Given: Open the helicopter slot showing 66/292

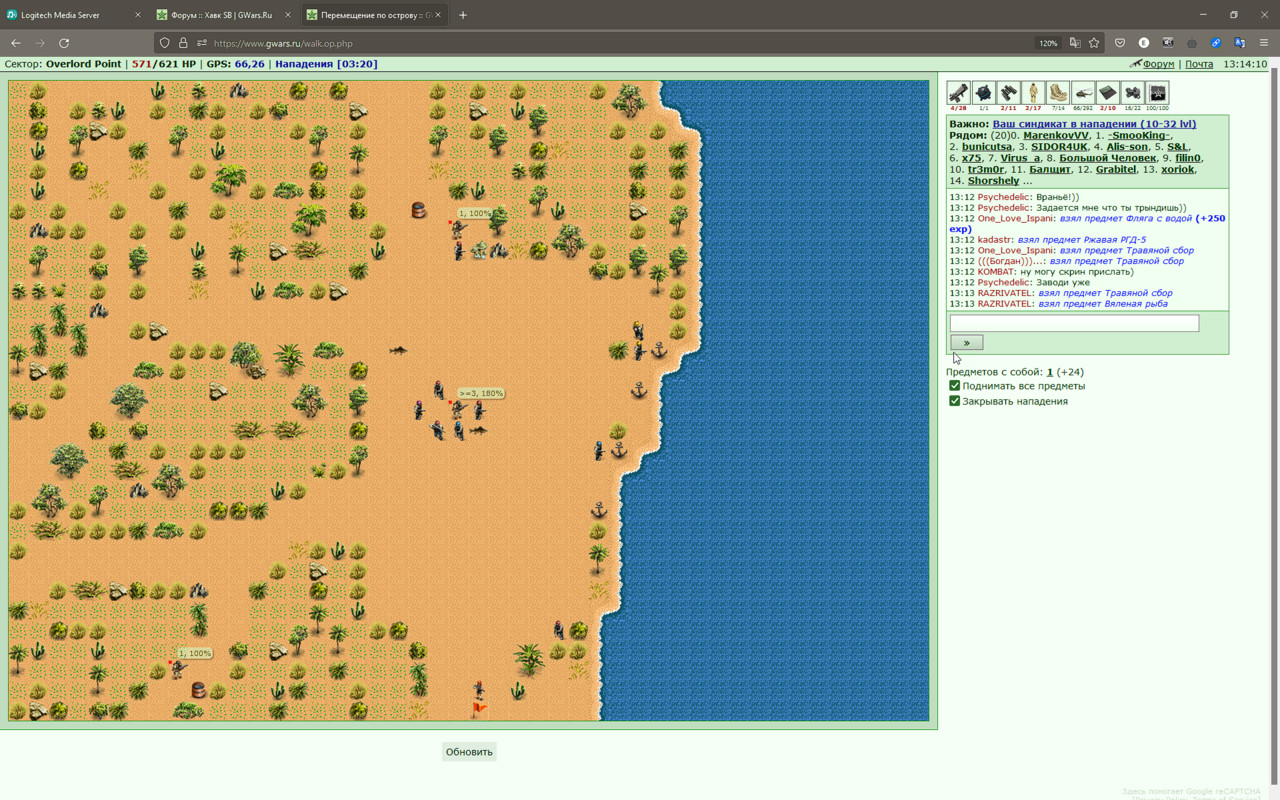Looking at the screenshot, I should click(1082, 93).
